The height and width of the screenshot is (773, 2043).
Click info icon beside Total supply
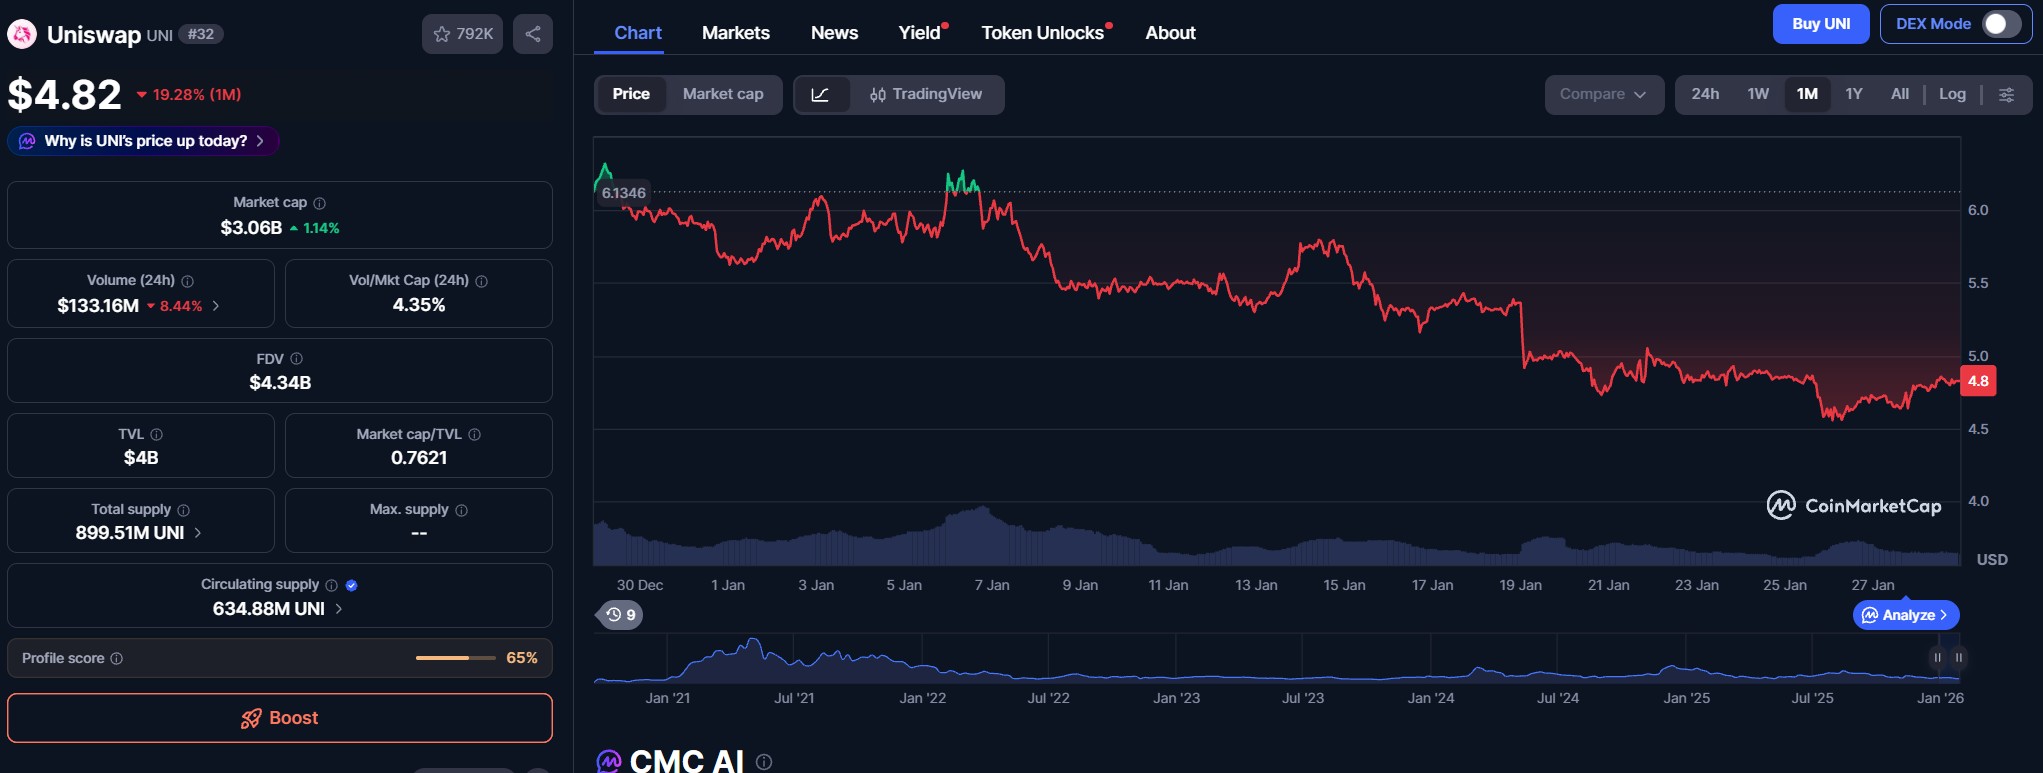pyautogui.click(x=184, y=510)
